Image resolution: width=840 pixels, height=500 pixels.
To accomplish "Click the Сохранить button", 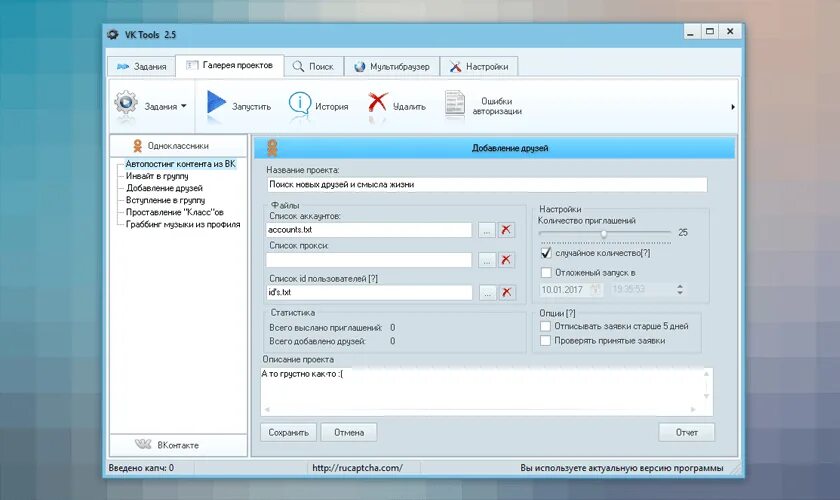I will pos(288,432).
